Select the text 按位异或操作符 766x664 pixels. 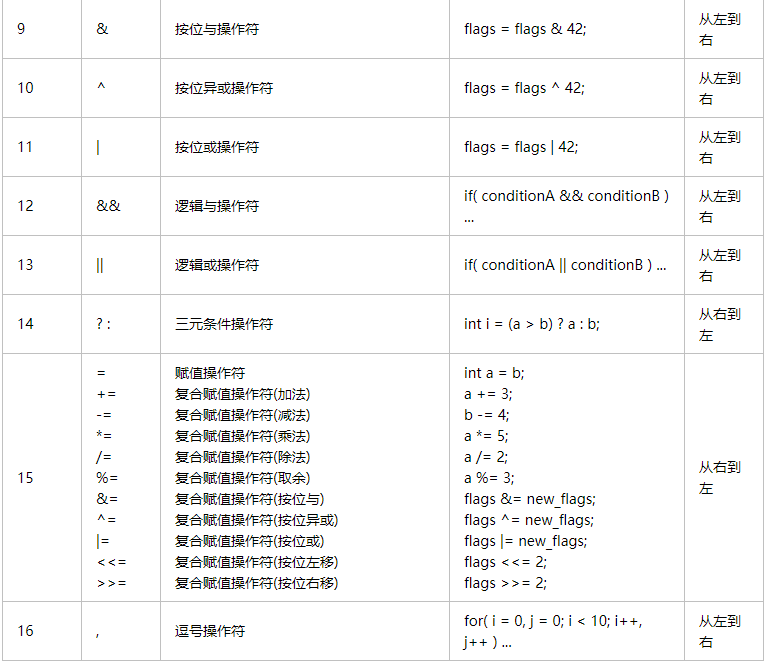224,88
